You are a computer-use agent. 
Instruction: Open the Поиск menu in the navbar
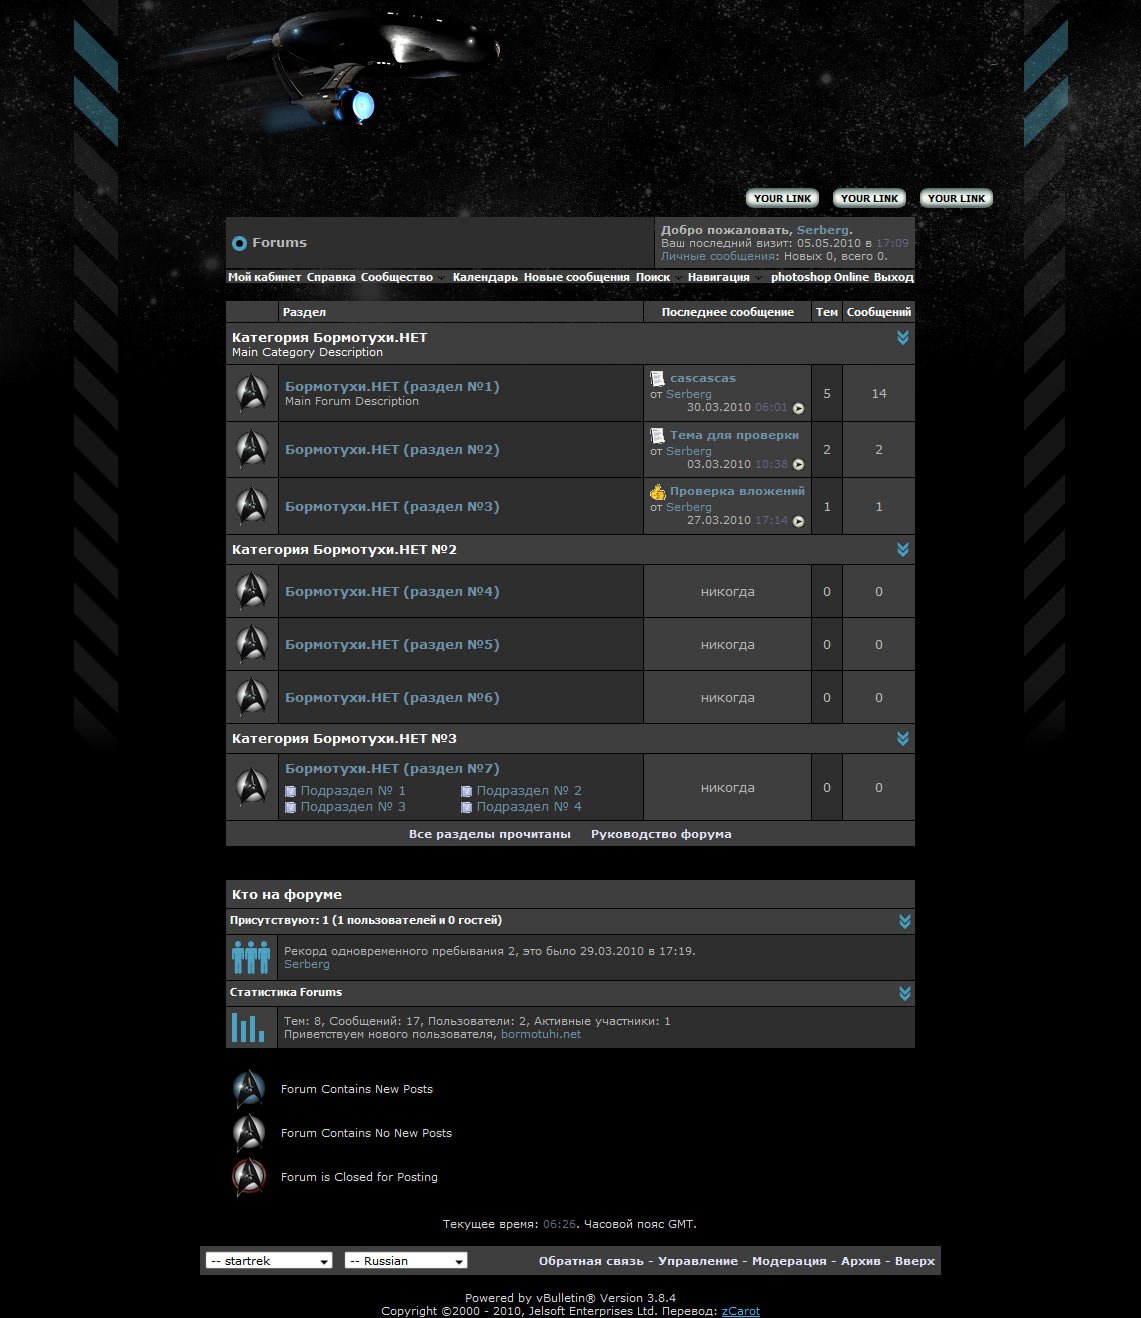click(x=659, y=277)
